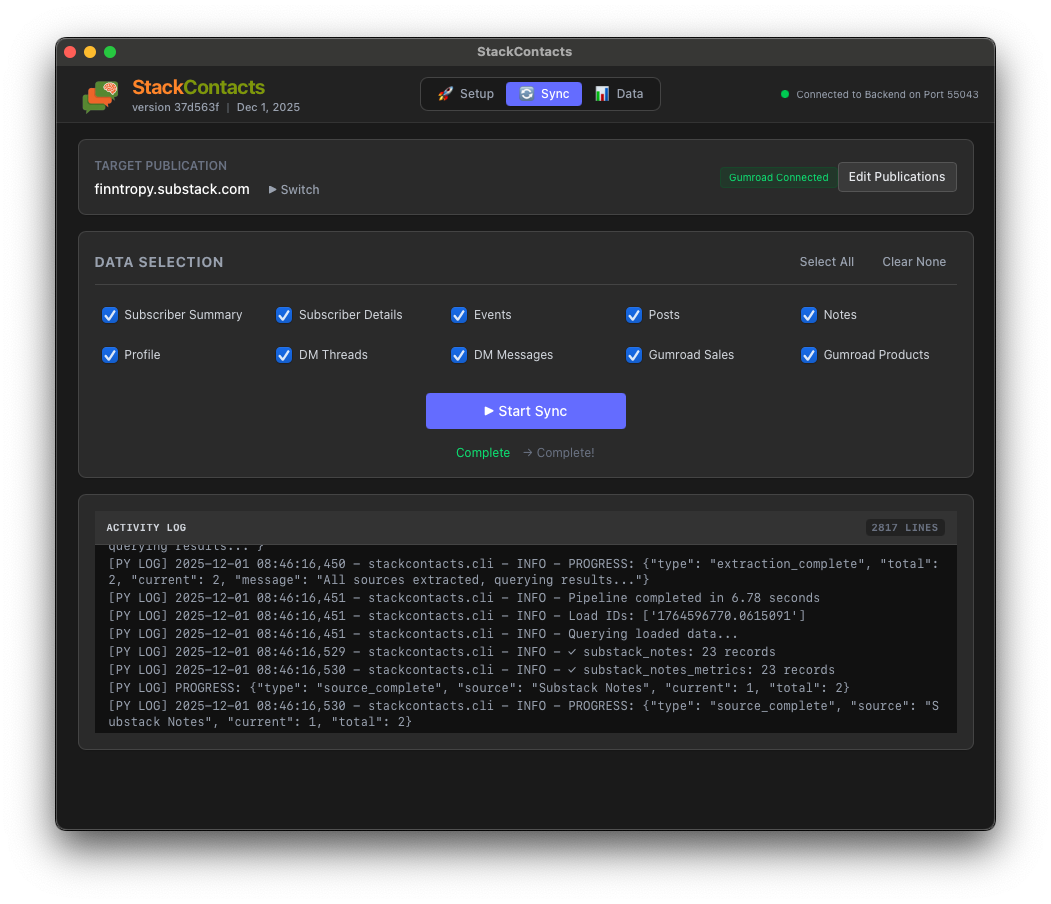Viewport: 1051px width, 904px height.
Task: Open the Data tab
Action: pos(619,94)
